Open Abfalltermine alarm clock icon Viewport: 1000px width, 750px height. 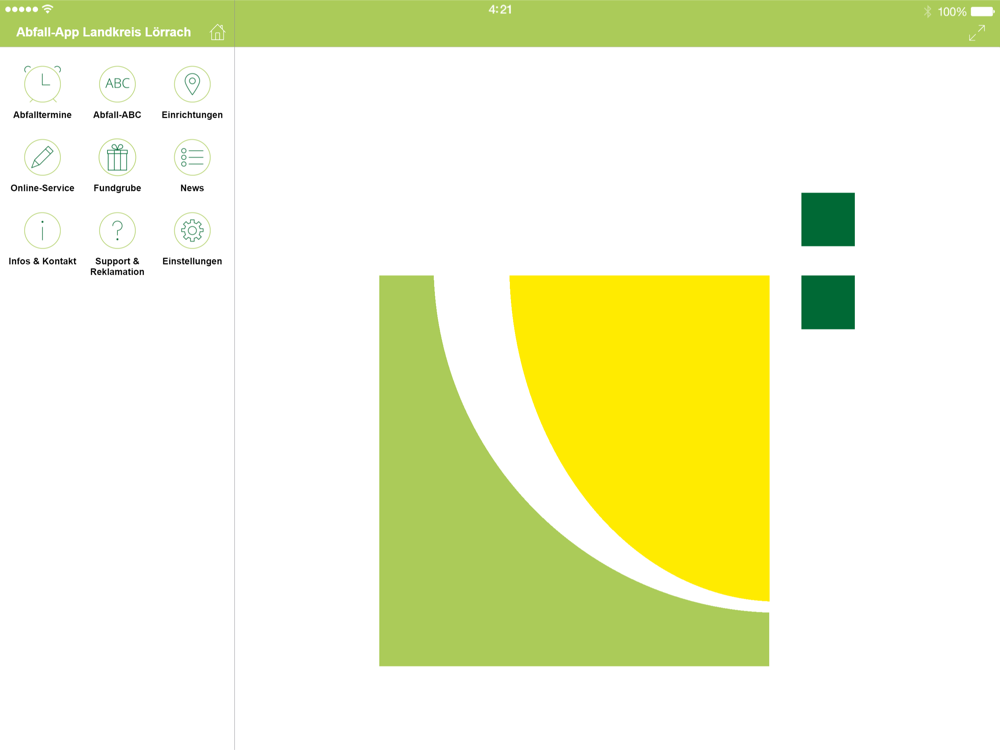[42, 84]
